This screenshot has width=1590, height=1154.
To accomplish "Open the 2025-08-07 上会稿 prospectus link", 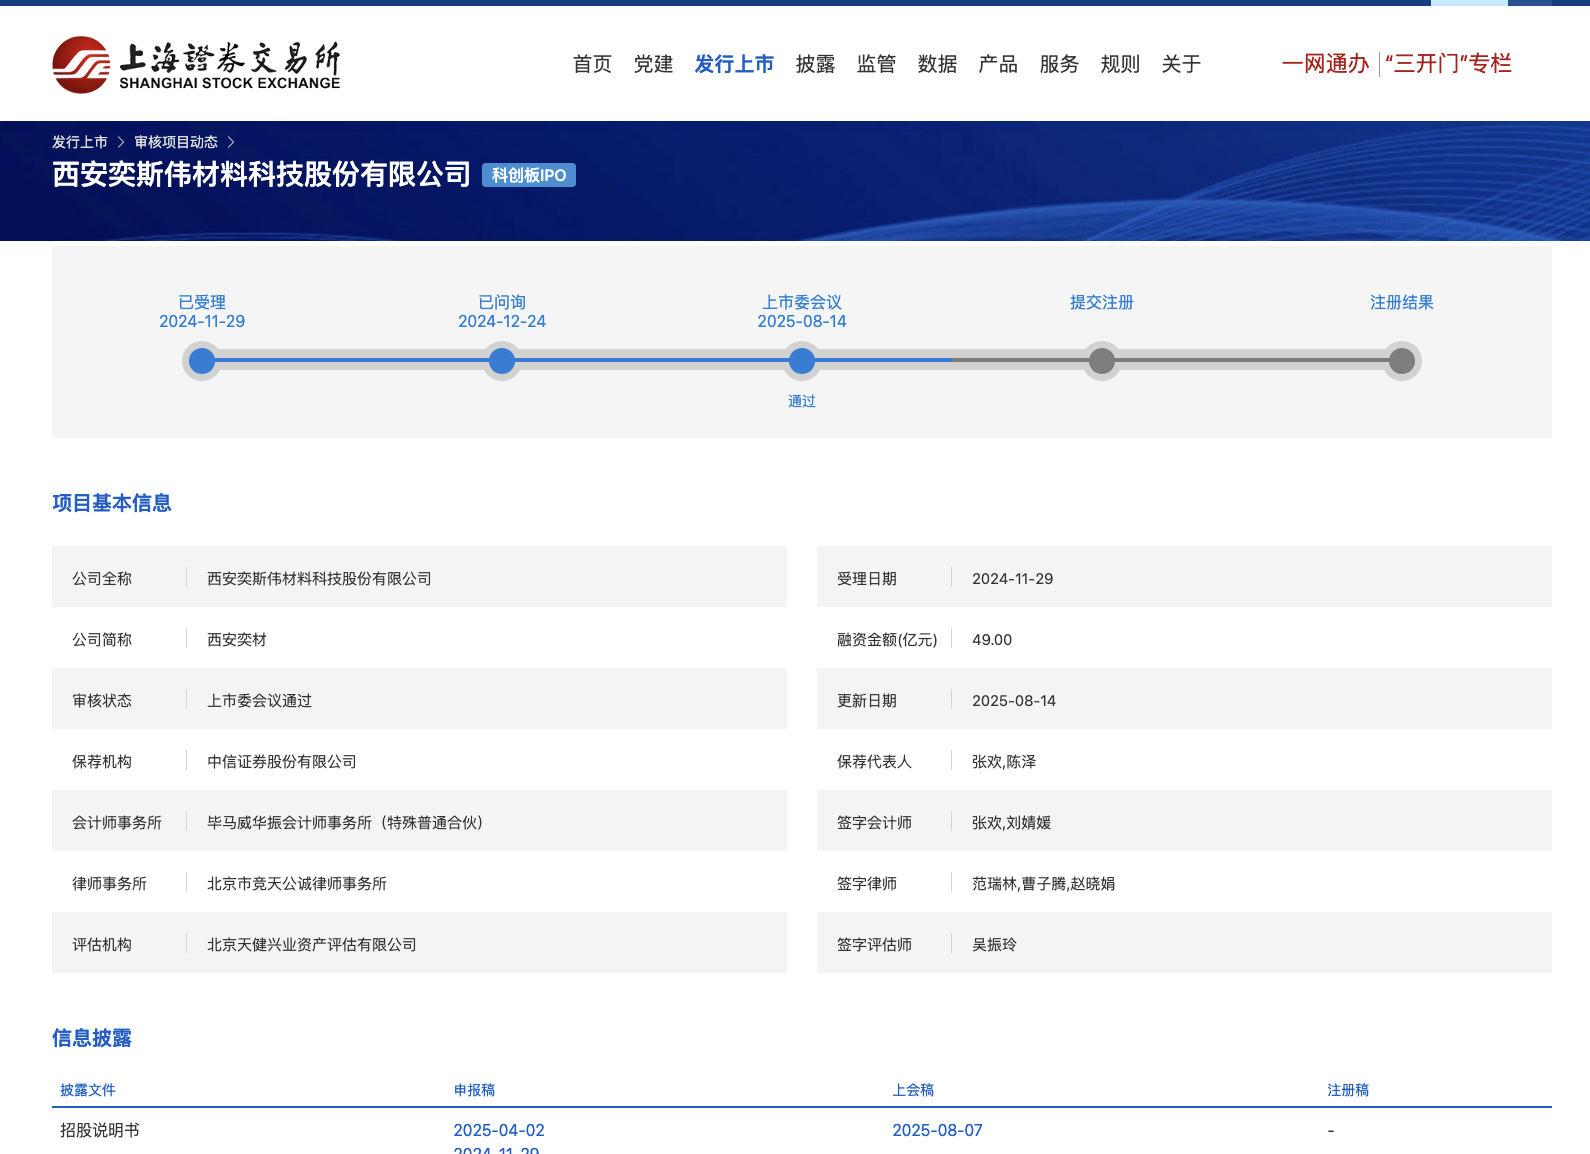I will click(x=937, y=1130).
